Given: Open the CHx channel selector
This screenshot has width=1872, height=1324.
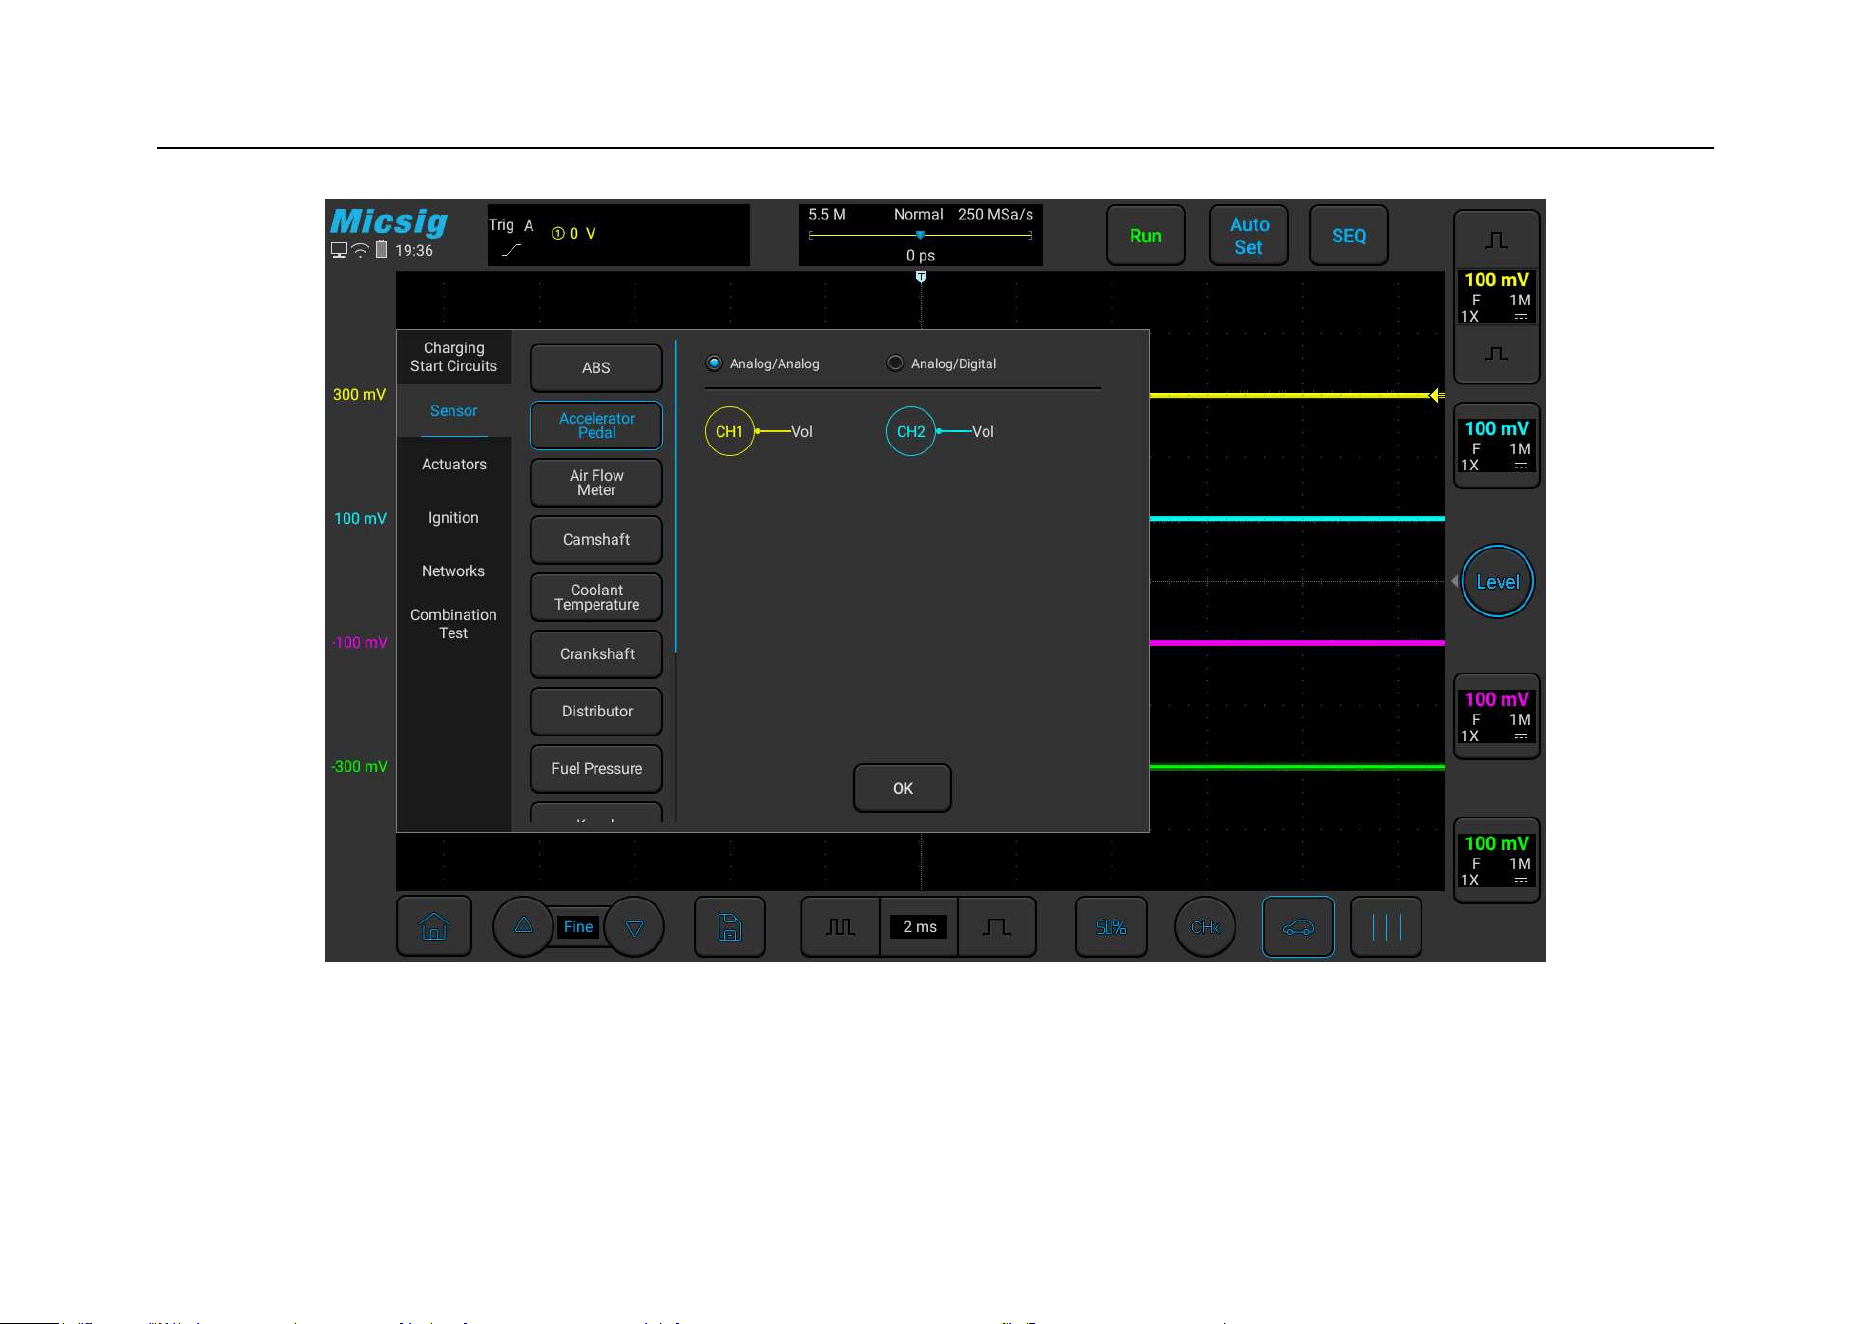Looking at the screenshot, I should (x=1205, y=927).
